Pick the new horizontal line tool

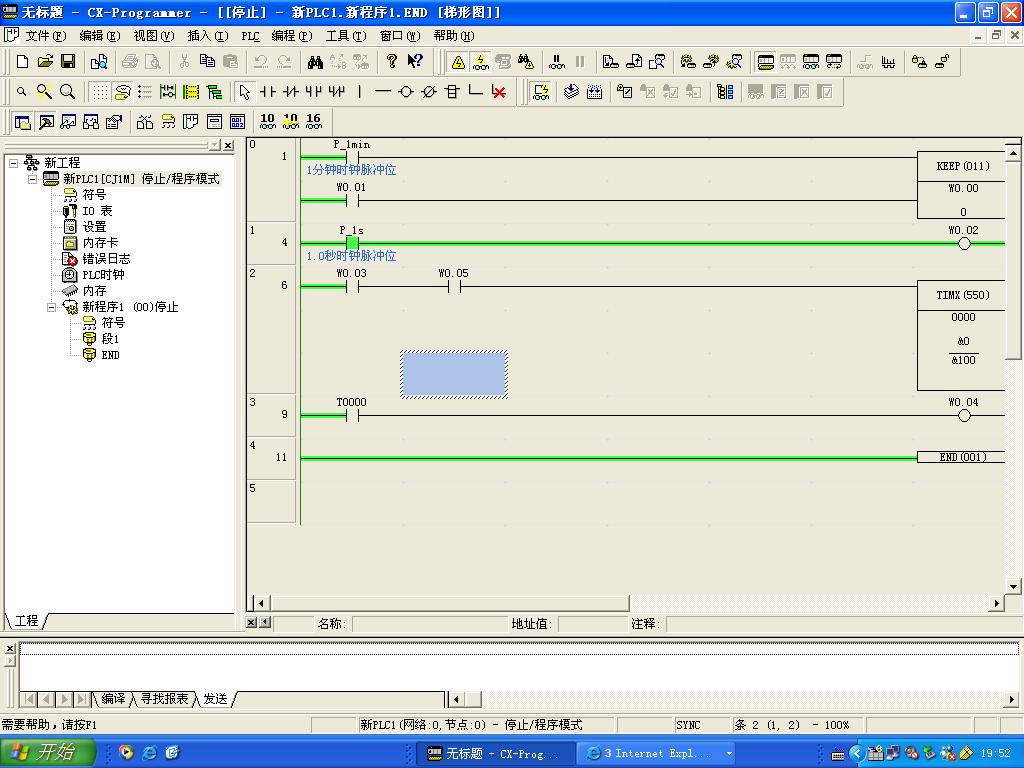coord(383,92)
